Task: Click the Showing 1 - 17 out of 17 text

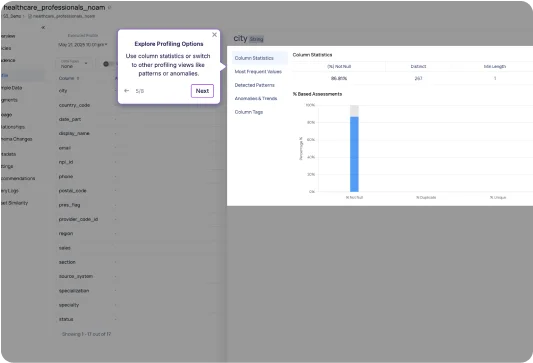Action: [x=86, y=334]
